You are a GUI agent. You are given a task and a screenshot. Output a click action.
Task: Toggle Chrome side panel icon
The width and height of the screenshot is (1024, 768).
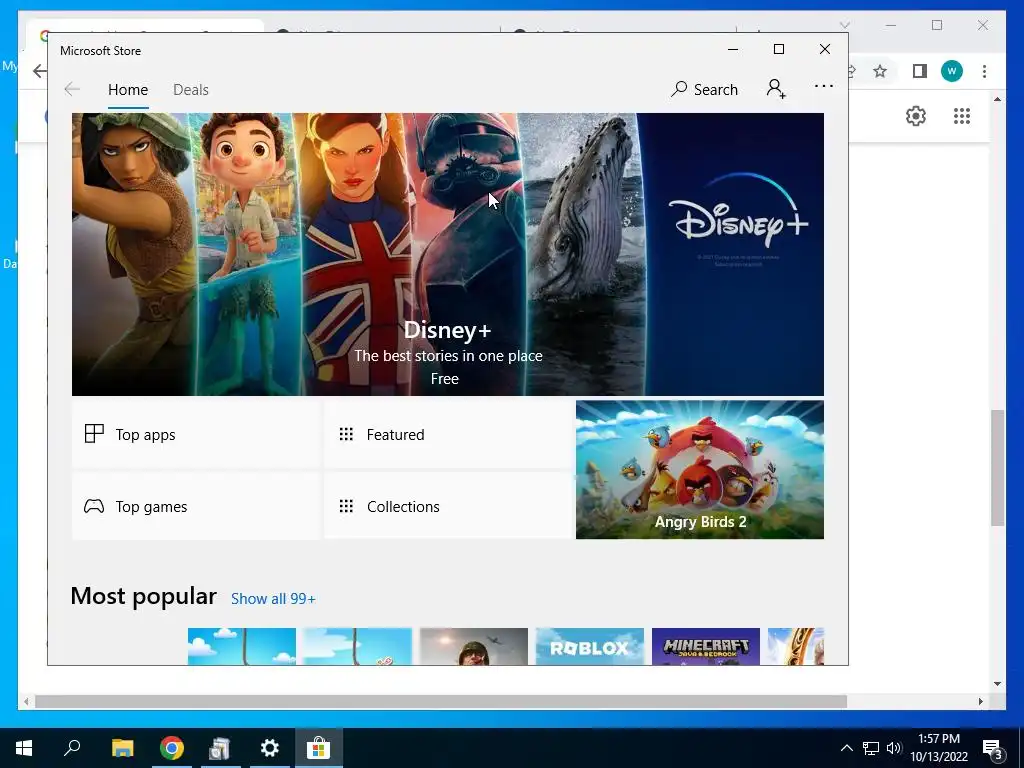click(x=920, y=71)
